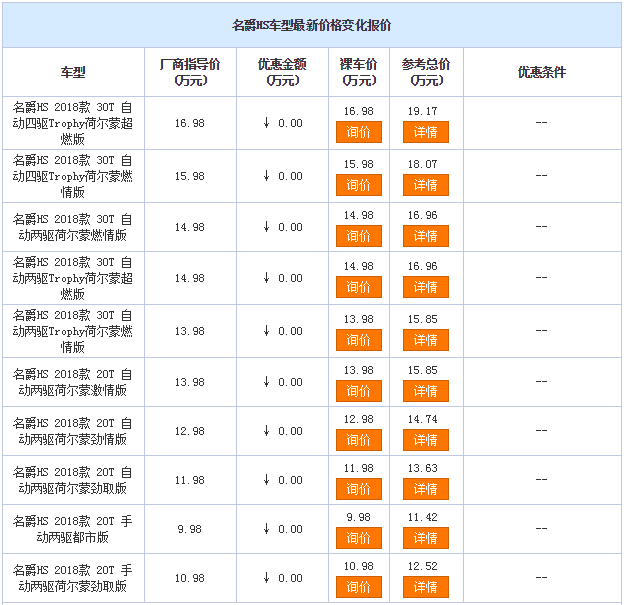
Task: Open 详情 beside total price 18.07
Action: [x=426, y=185]
